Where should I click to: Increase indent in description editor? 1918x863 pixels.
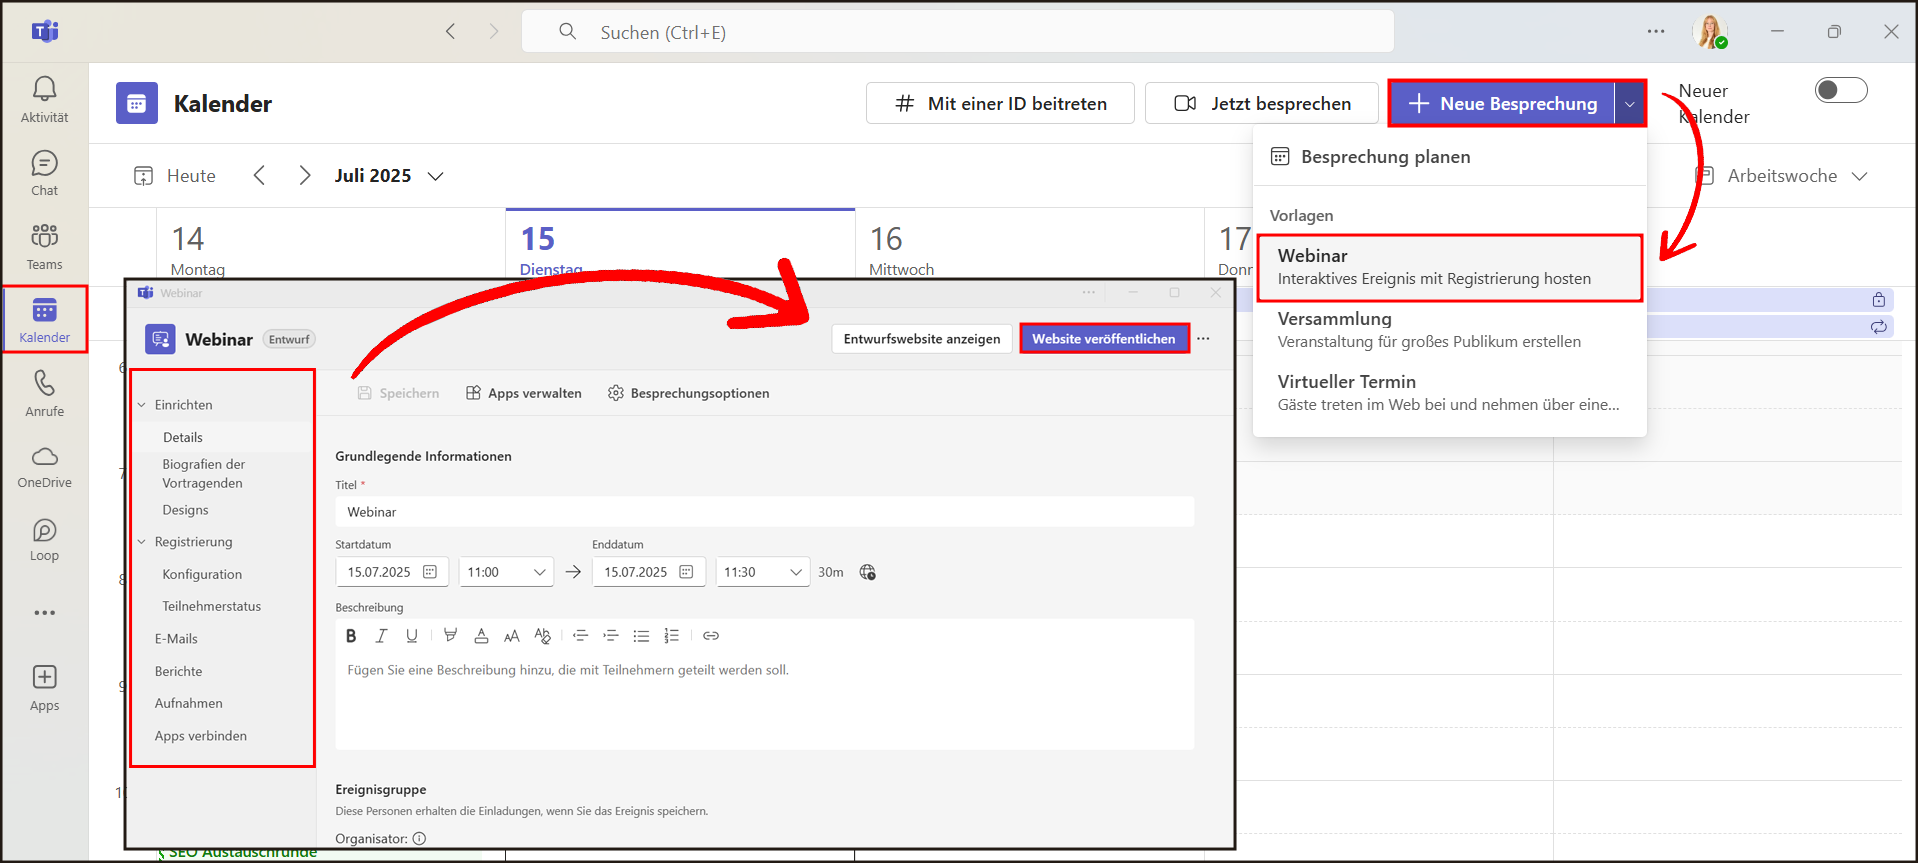point(611,636)
